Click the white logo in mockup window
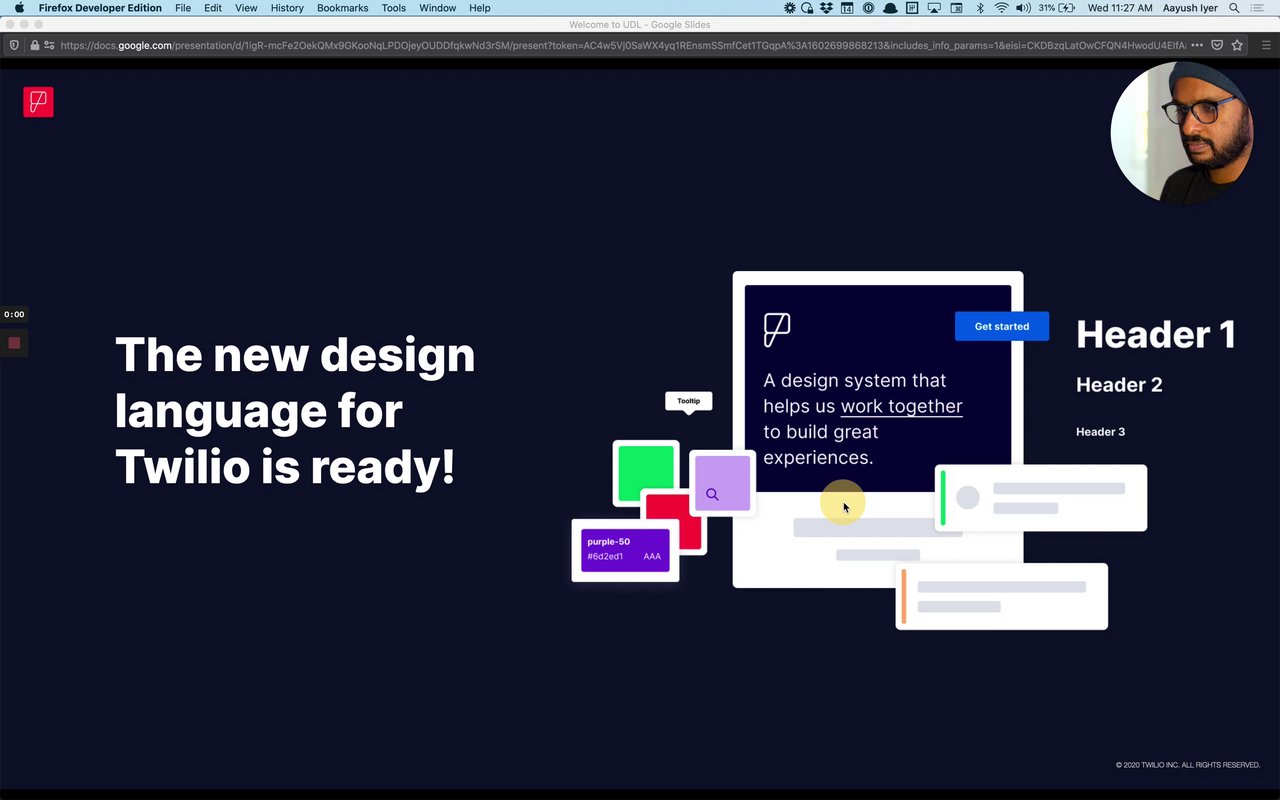 click(777, 330)
